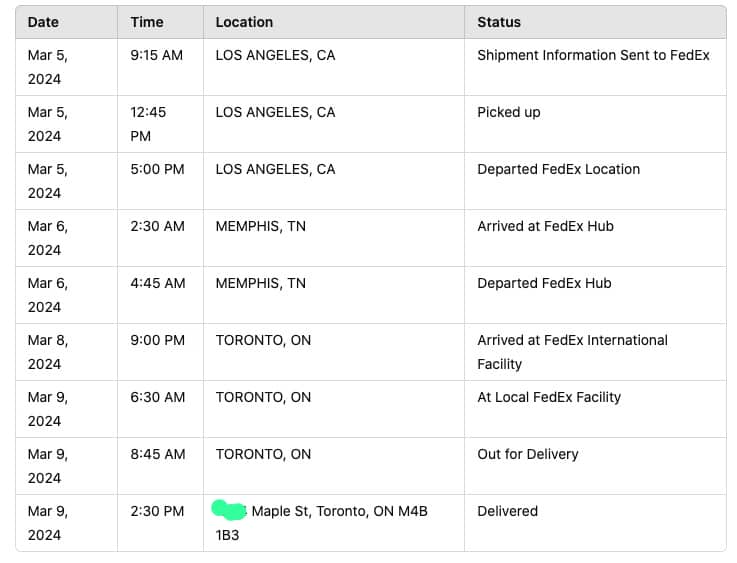Select the 9:15 AM time cell
The height and width of the screenshot is (563, 737).
point(156,56)
